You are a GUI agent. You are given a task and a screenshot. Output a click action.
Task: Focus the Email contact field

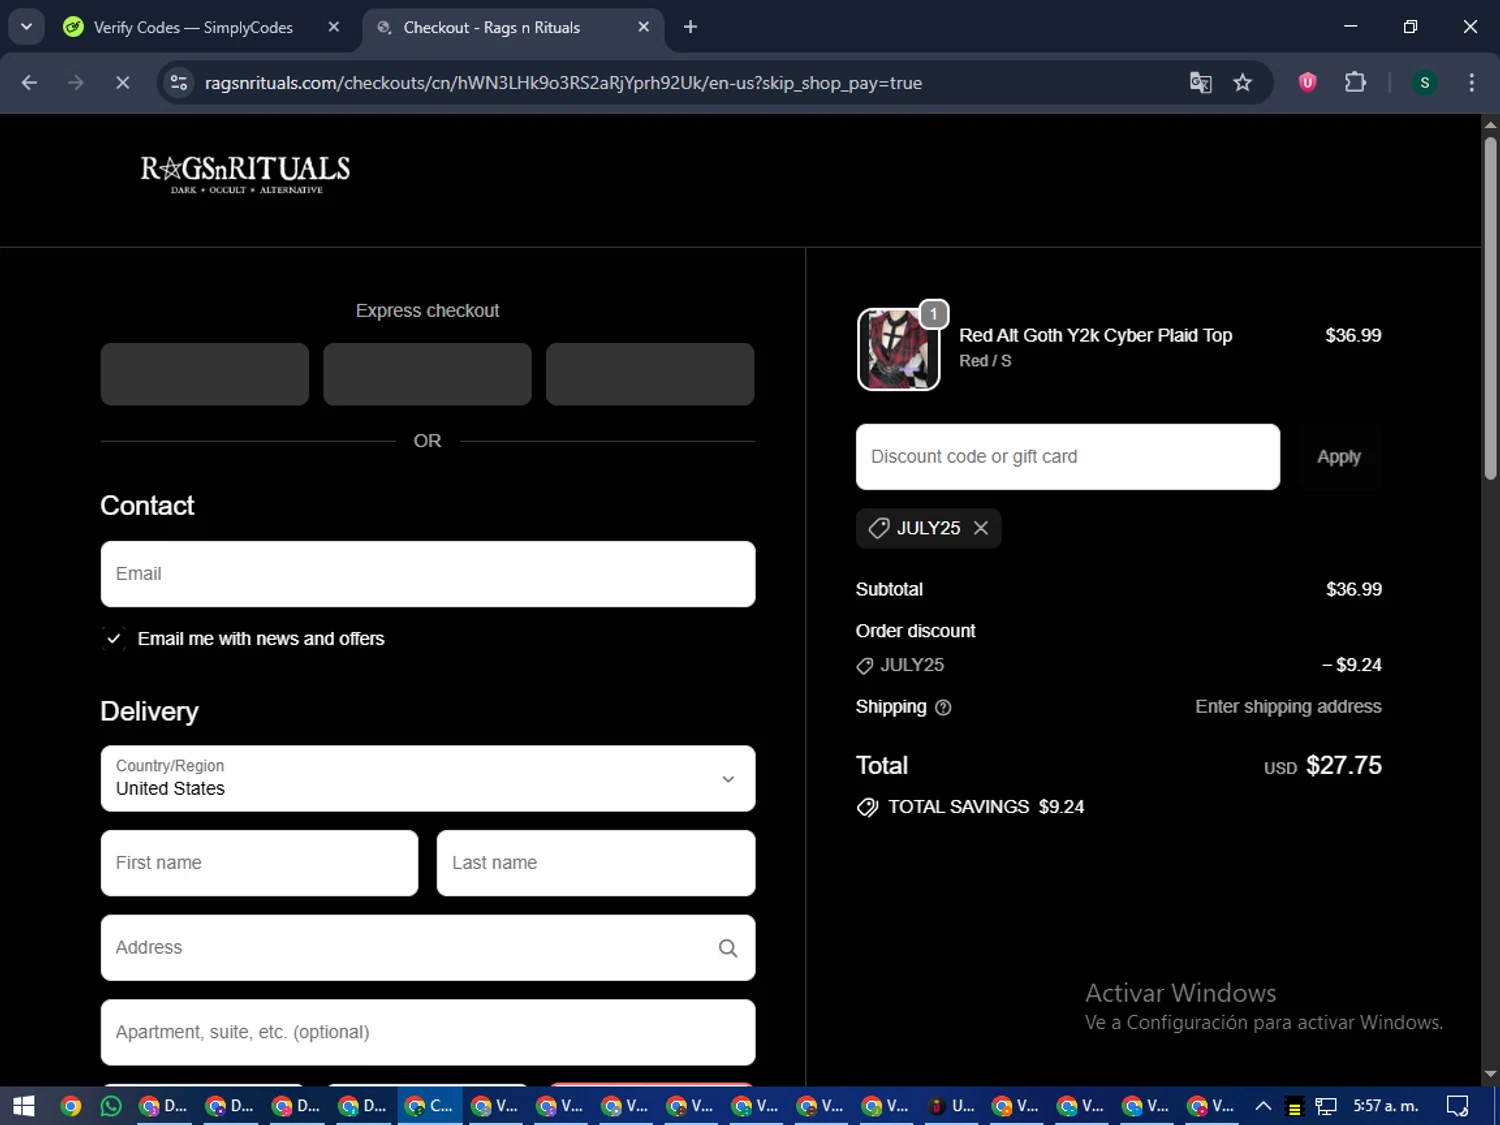[428, 574]
